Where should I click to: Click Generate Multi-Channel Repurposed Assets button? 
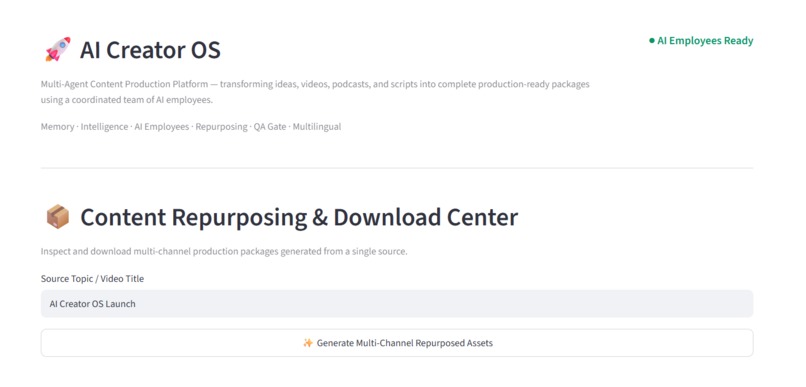click(397, 343)
